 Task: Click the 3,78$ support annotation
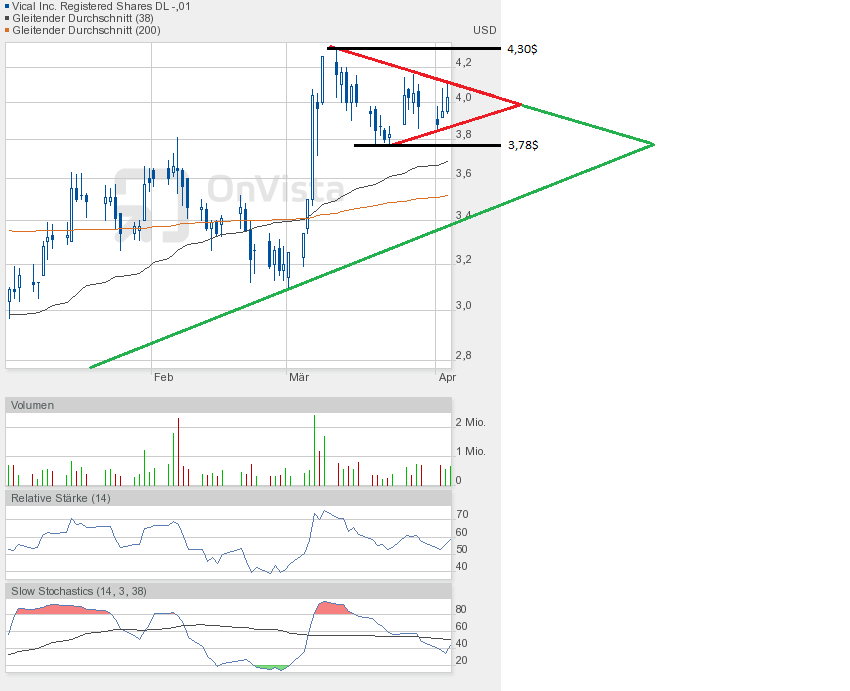click(523, 145)
